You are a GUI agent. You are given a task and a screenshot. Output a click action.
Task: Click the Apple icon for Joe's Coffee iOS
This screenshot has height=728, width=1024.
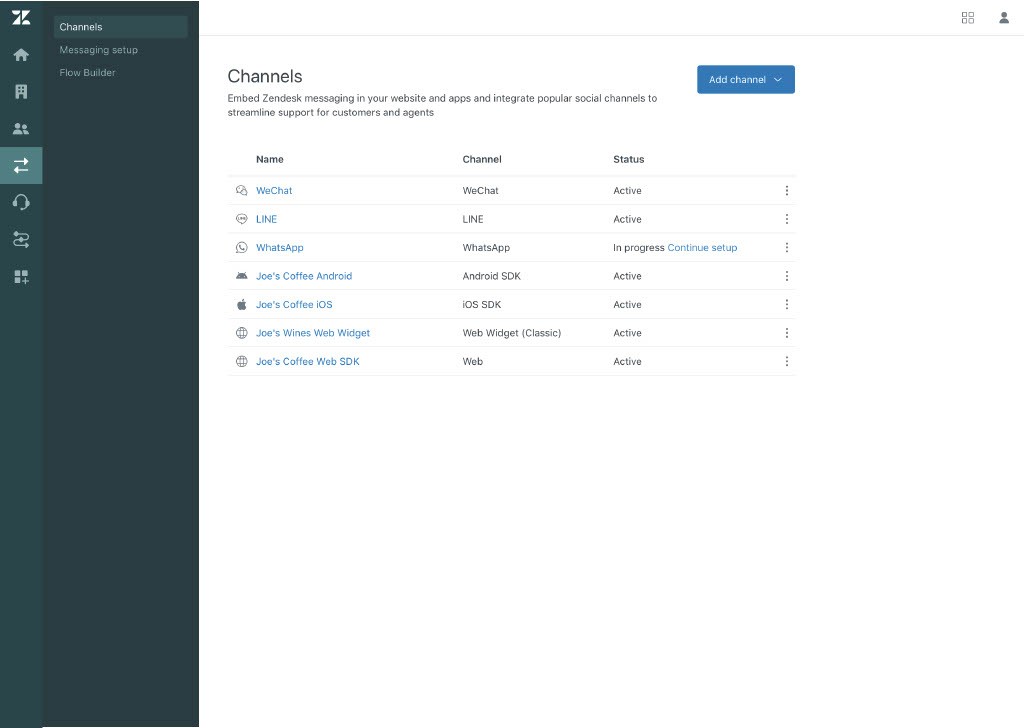242,304
